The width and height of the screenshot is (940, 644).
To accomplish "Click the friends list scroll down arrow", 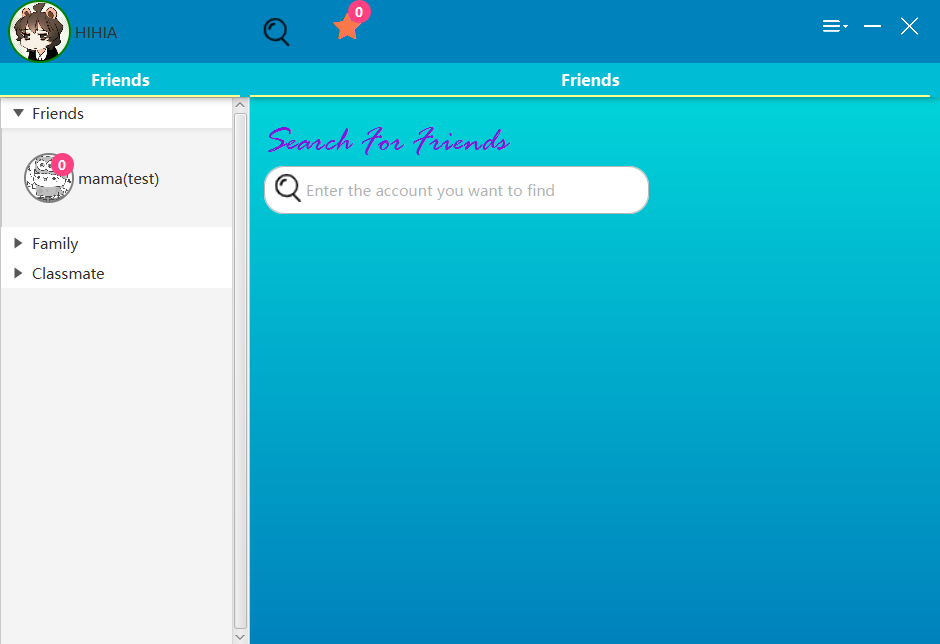I will tap(240, 637).
